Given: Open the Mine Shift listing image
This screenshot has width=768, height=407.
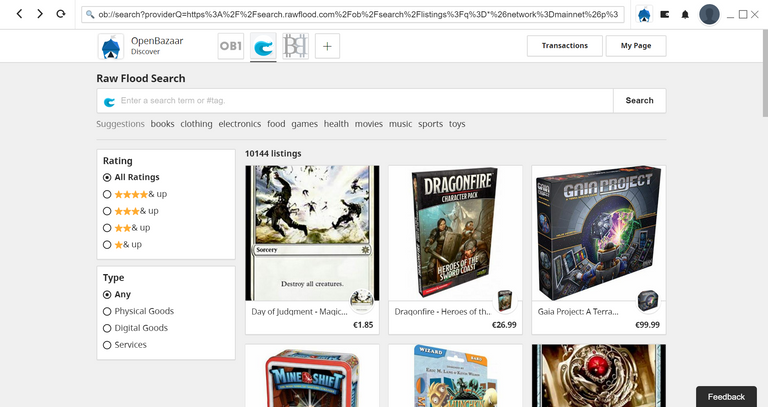Looking at the screenshot, I should click(312, 376).
